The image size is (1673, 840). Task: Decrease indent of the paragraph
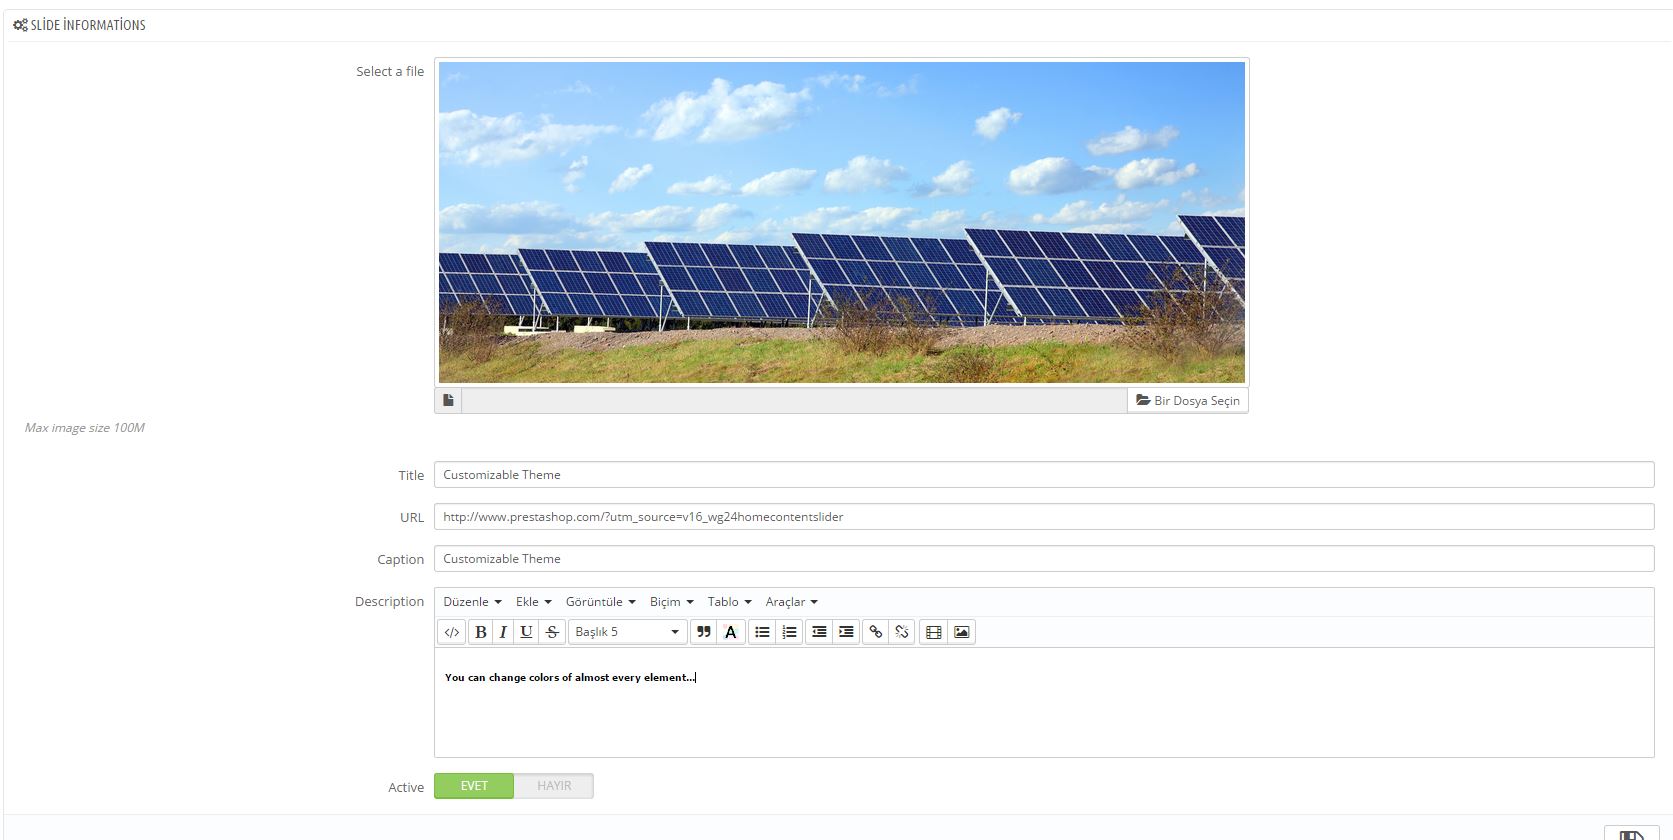coord(819,632)
